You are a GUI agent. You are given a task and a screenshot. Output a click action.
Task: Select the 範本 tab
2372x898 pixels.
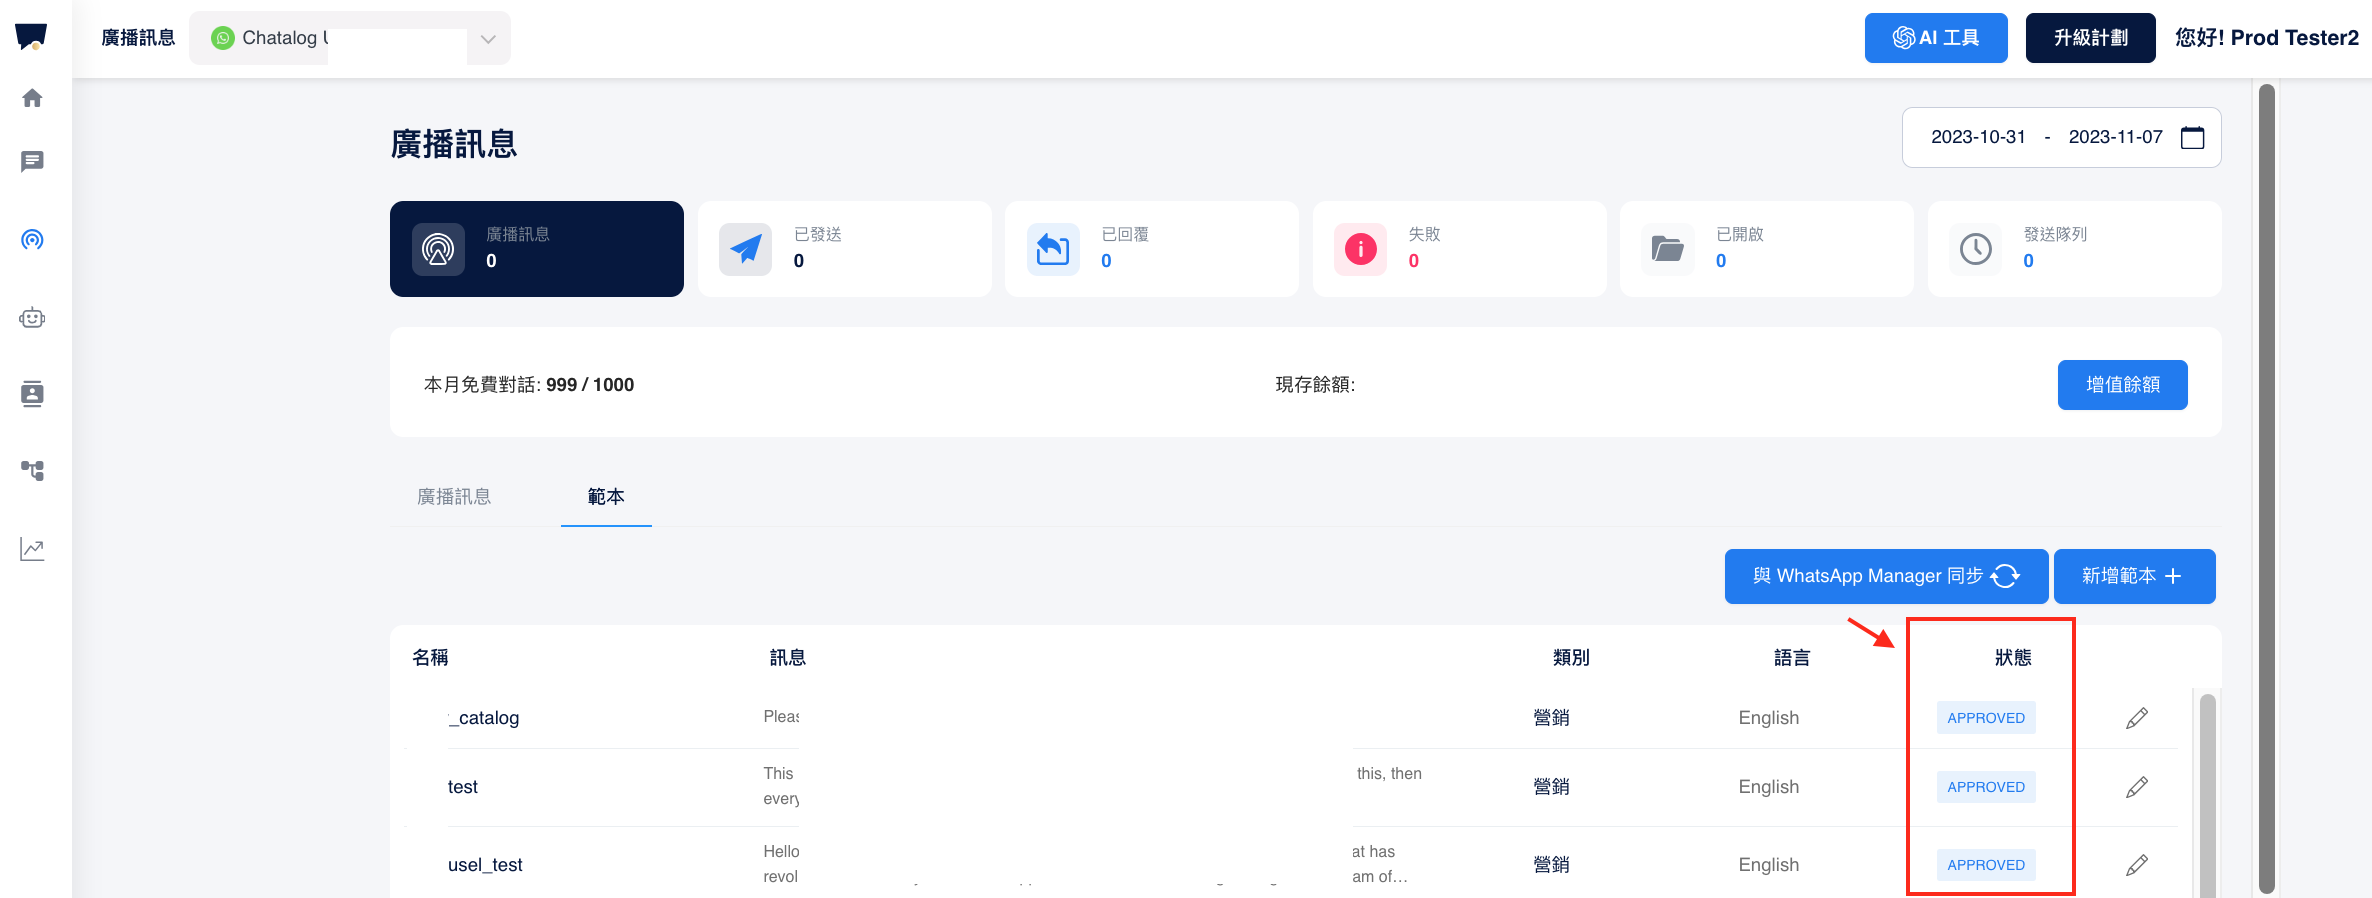[x=606, y=497]
